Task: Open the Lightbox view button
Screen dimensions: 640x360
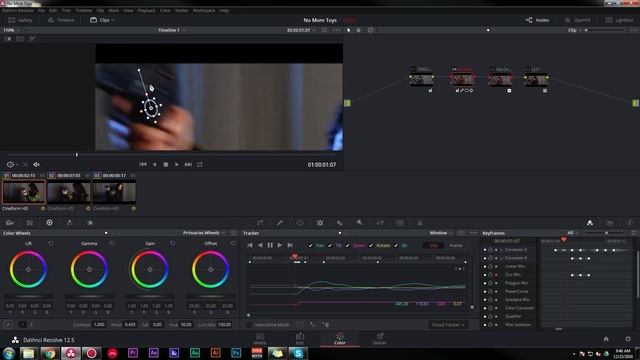Action: coord(620,20)
